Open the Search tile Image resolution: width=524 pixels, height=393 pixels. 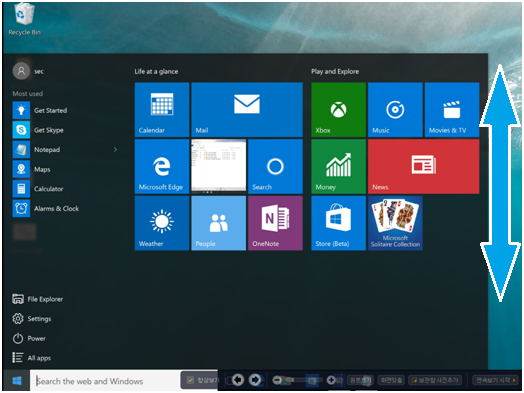click(x=275, y=166)
